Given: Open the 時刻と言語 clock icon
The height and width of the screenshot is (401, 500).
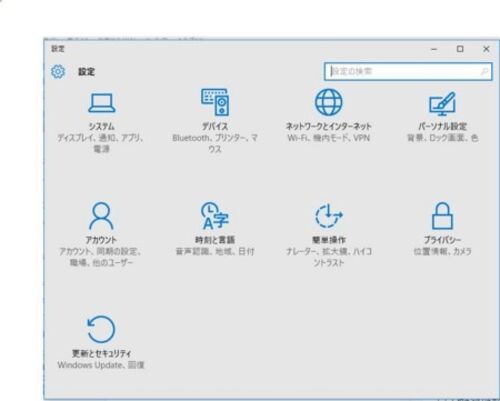Looking at the screenshot, I should [215, 216].
